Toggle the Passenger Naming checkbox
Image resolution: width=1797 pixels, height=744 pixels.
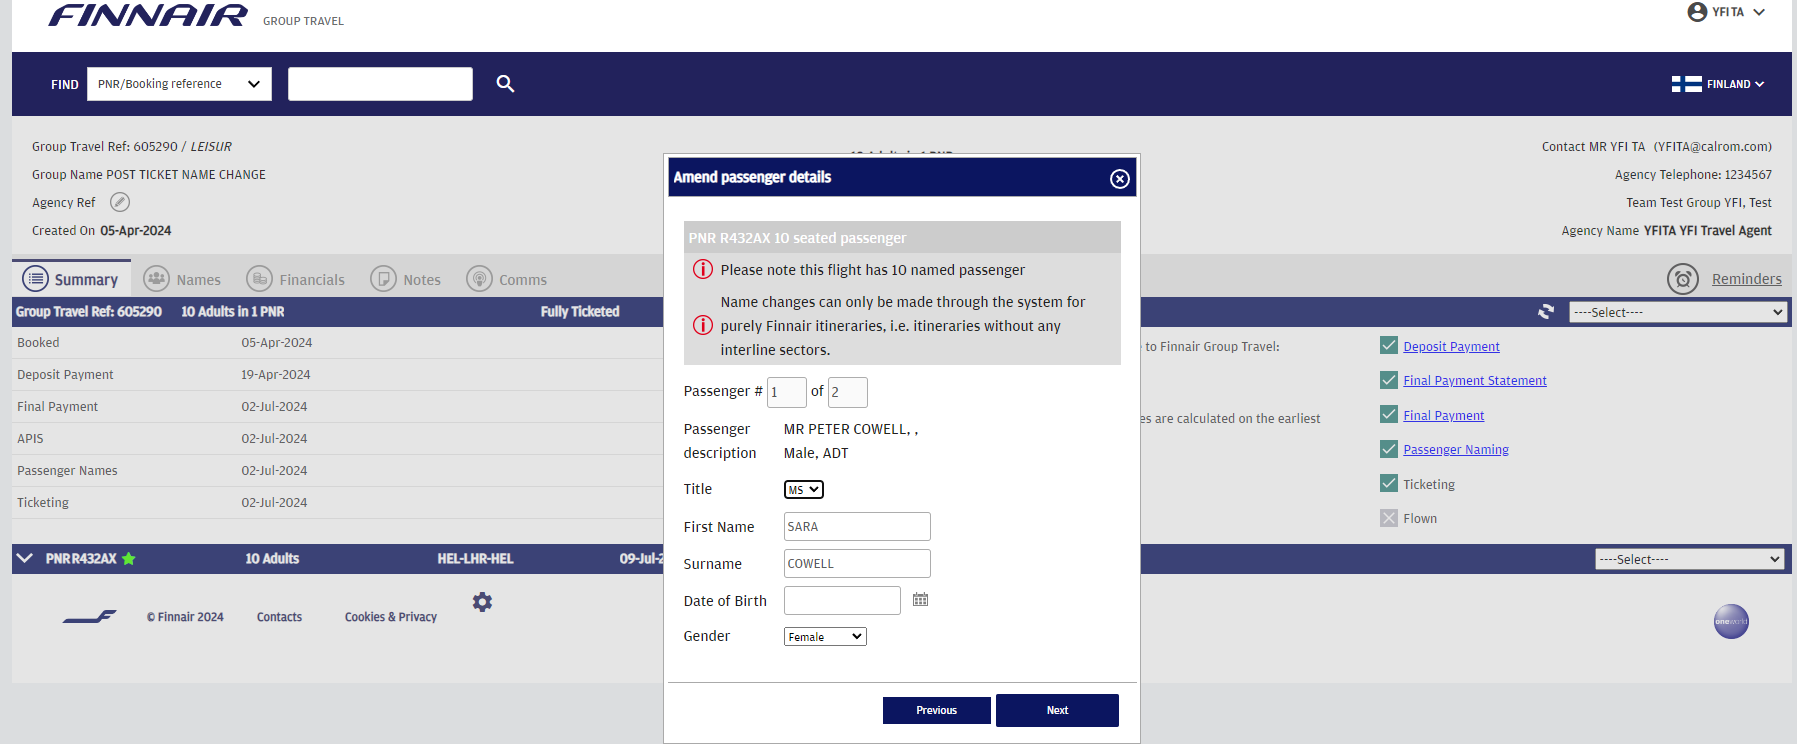[x=1389, y=449]
